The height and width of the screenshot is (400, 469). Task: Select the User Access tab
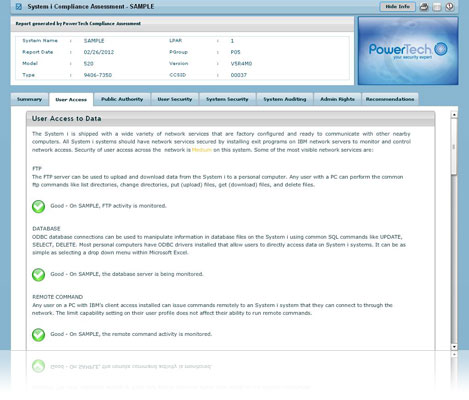[x=71, y=99]
